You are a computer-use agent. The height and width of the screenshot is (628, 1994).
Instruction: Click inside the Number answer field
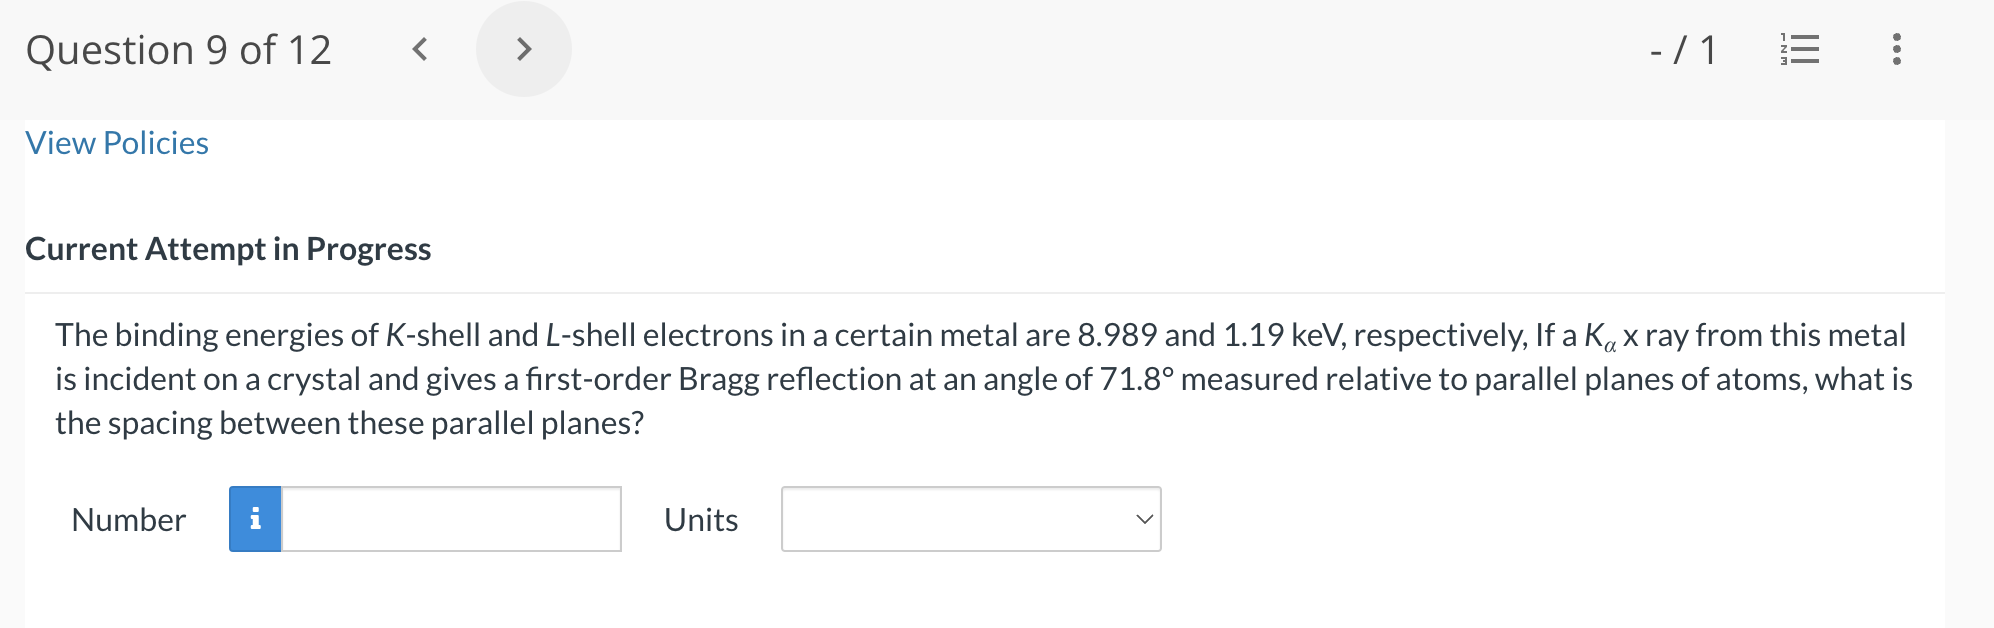450,519
